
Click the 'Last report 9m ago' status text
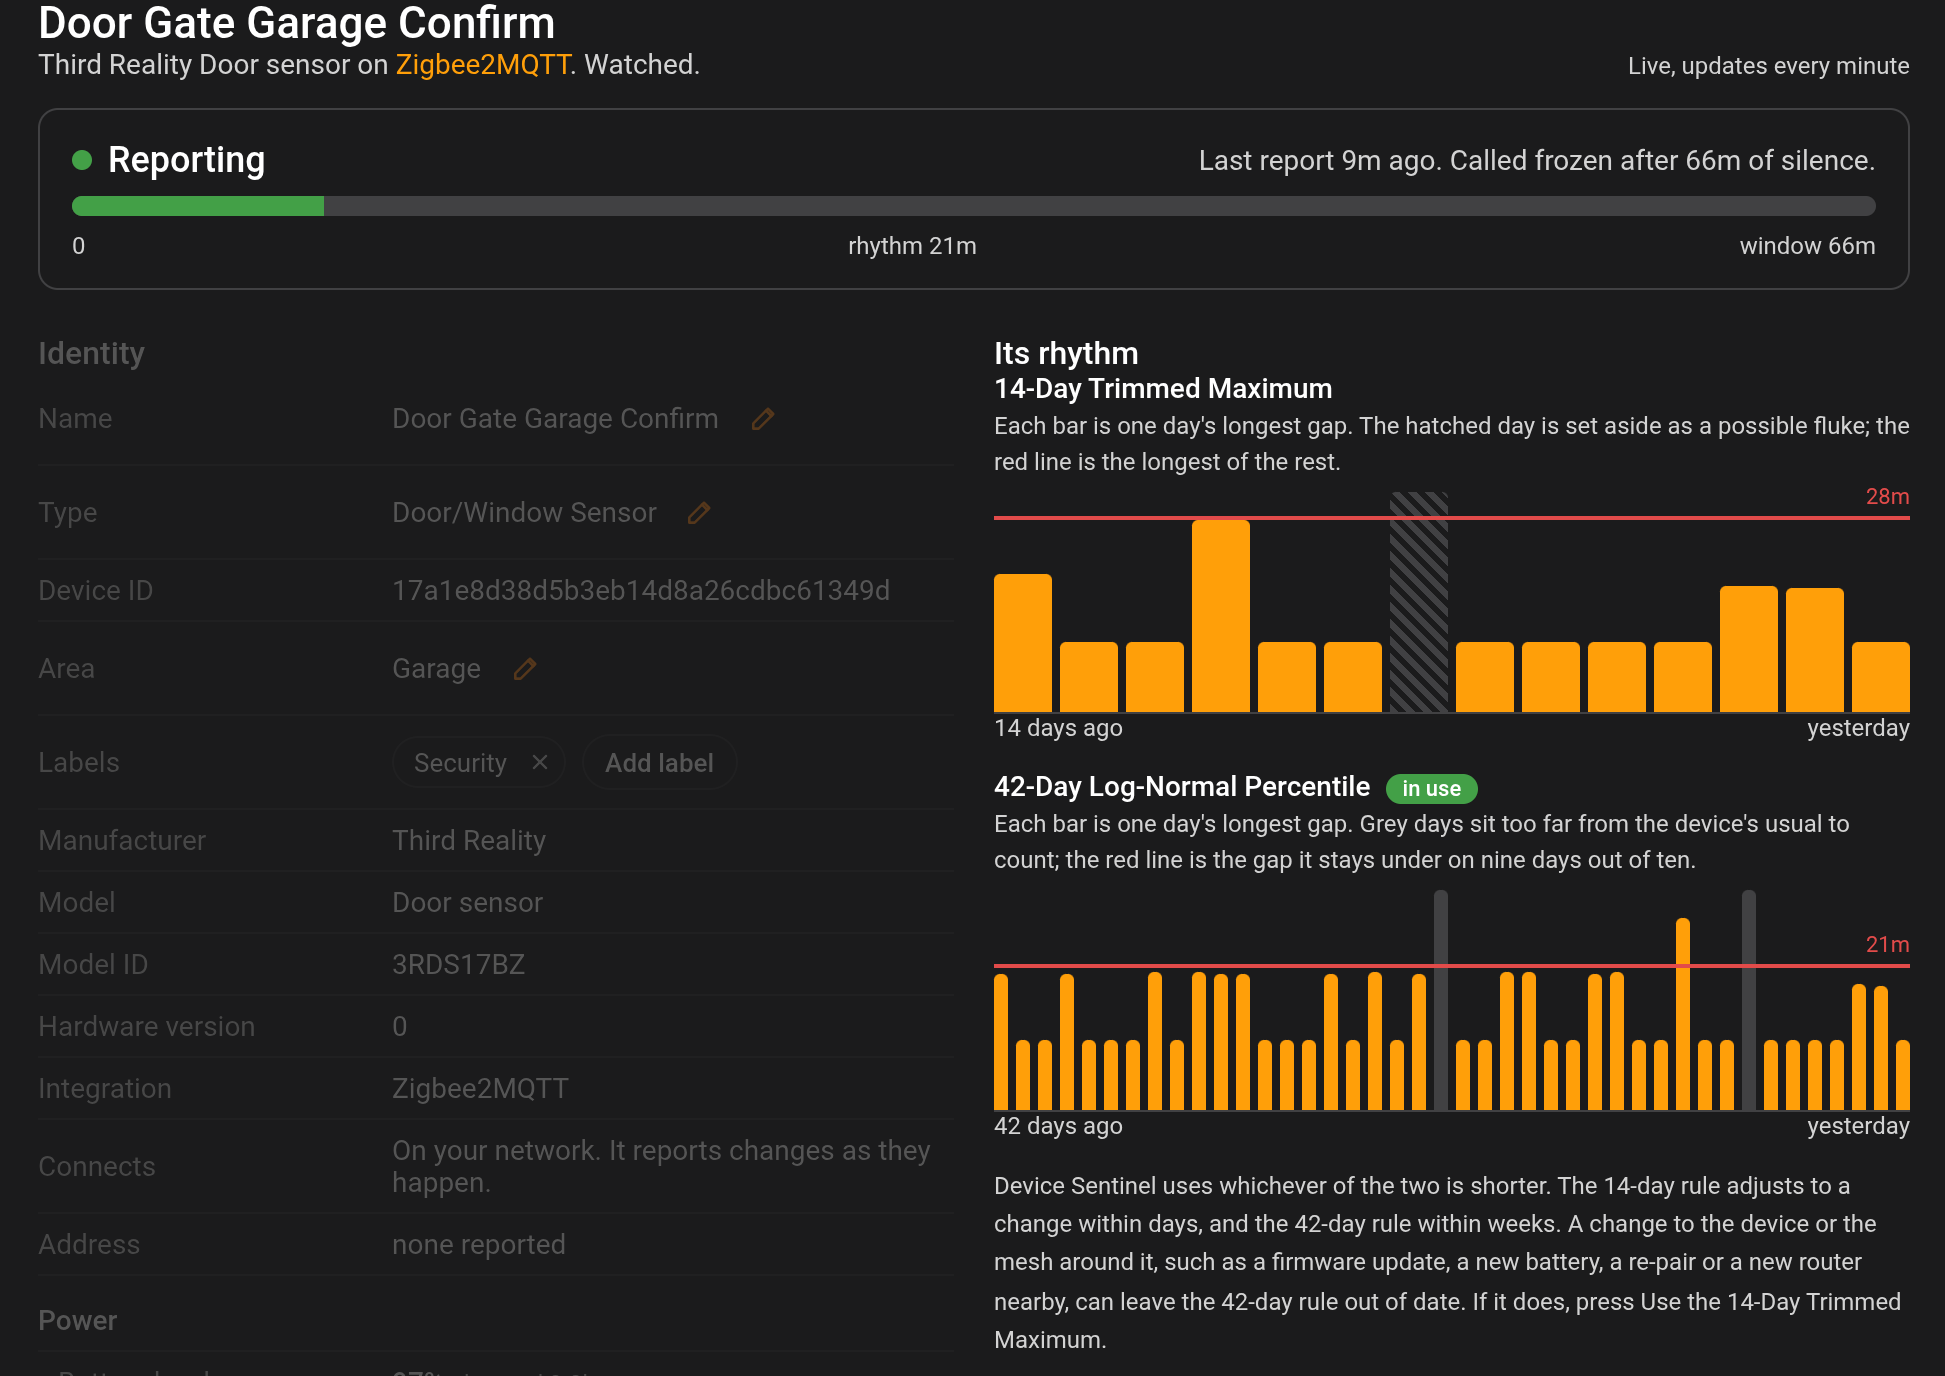coord(1537,161)
